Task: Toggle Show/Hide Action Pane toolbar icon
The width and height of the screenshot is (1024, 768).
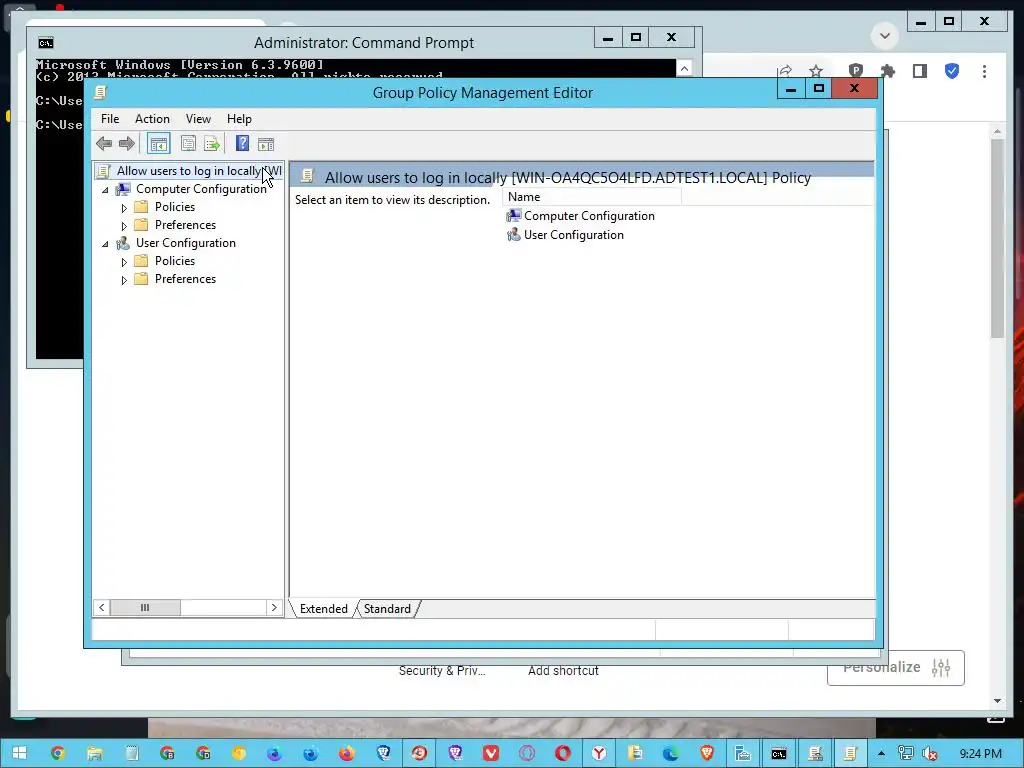Action: (266, 144)
